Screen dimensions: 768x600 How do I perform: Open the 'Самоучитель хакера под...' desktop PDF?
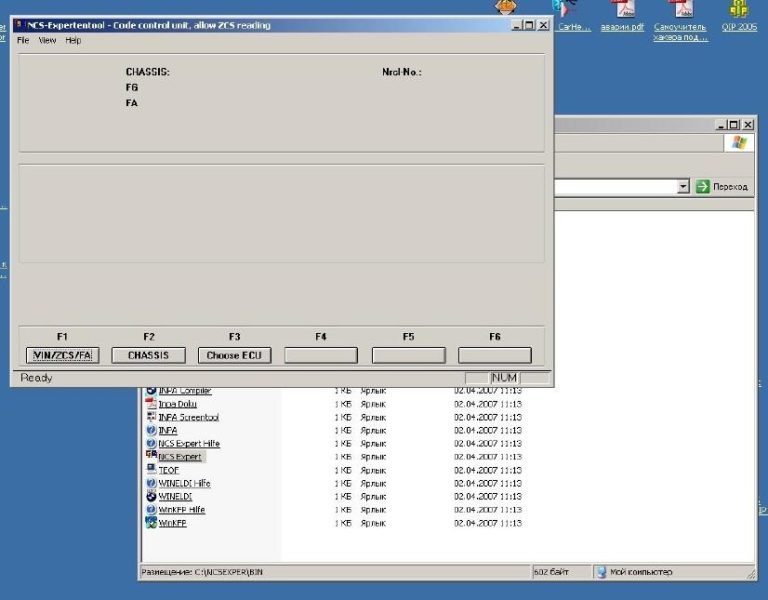click(x=681, y=21)
